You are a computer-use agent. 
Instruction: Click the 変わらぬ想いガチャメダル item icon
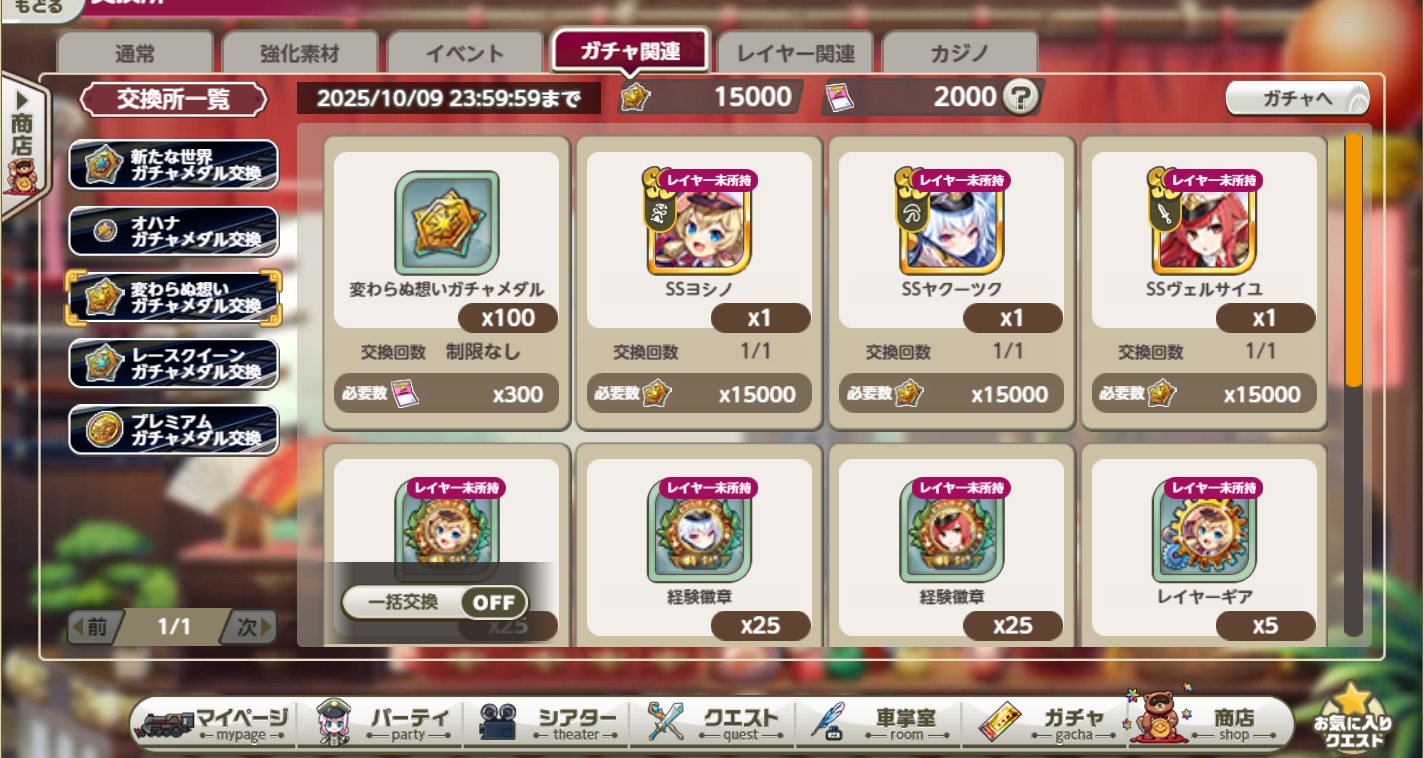[447, 222]
